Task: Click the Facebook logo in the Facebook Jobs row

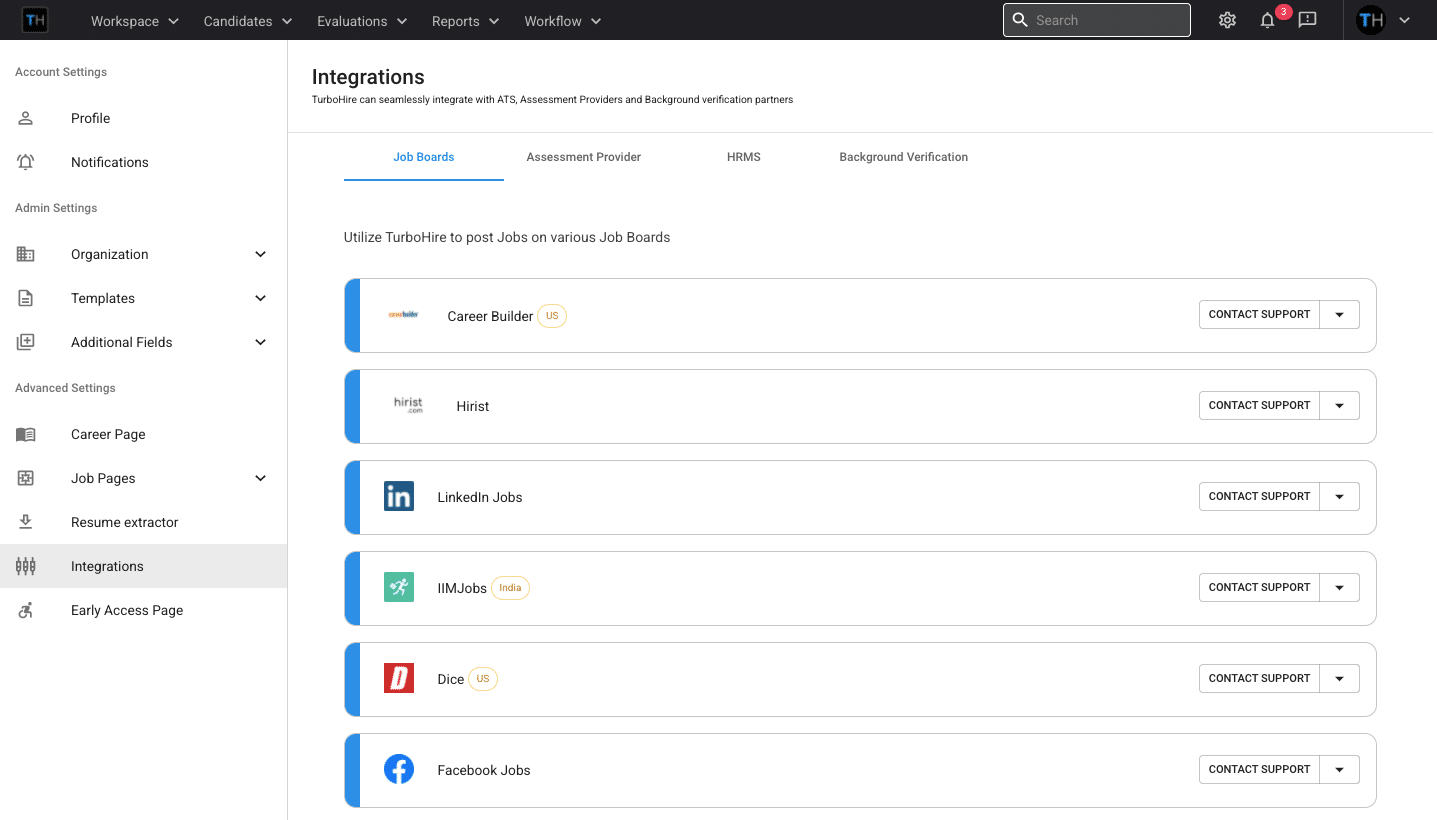Action: (x=398, y=769)
